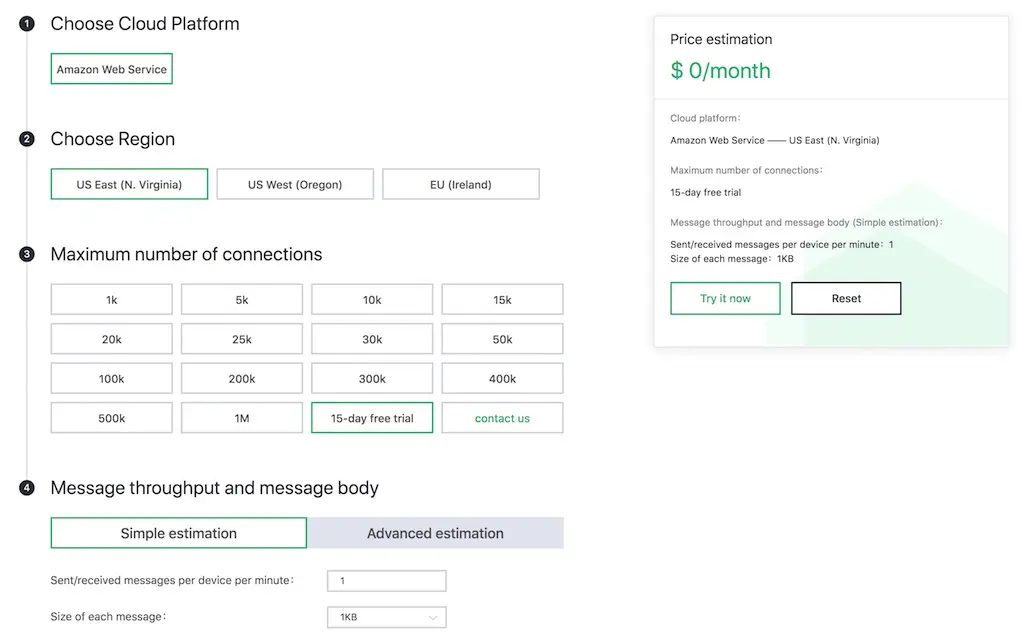Choose the US West (Oregon) region
Viewport: 1024px width, 641px height.
click(x=295, y=184)
